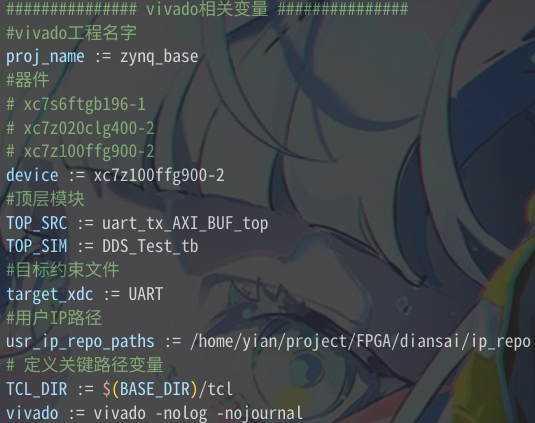Click the TOP_SRC variable
Screen dimensions: 535x423
pyautogui.click(x=37, y=223)
